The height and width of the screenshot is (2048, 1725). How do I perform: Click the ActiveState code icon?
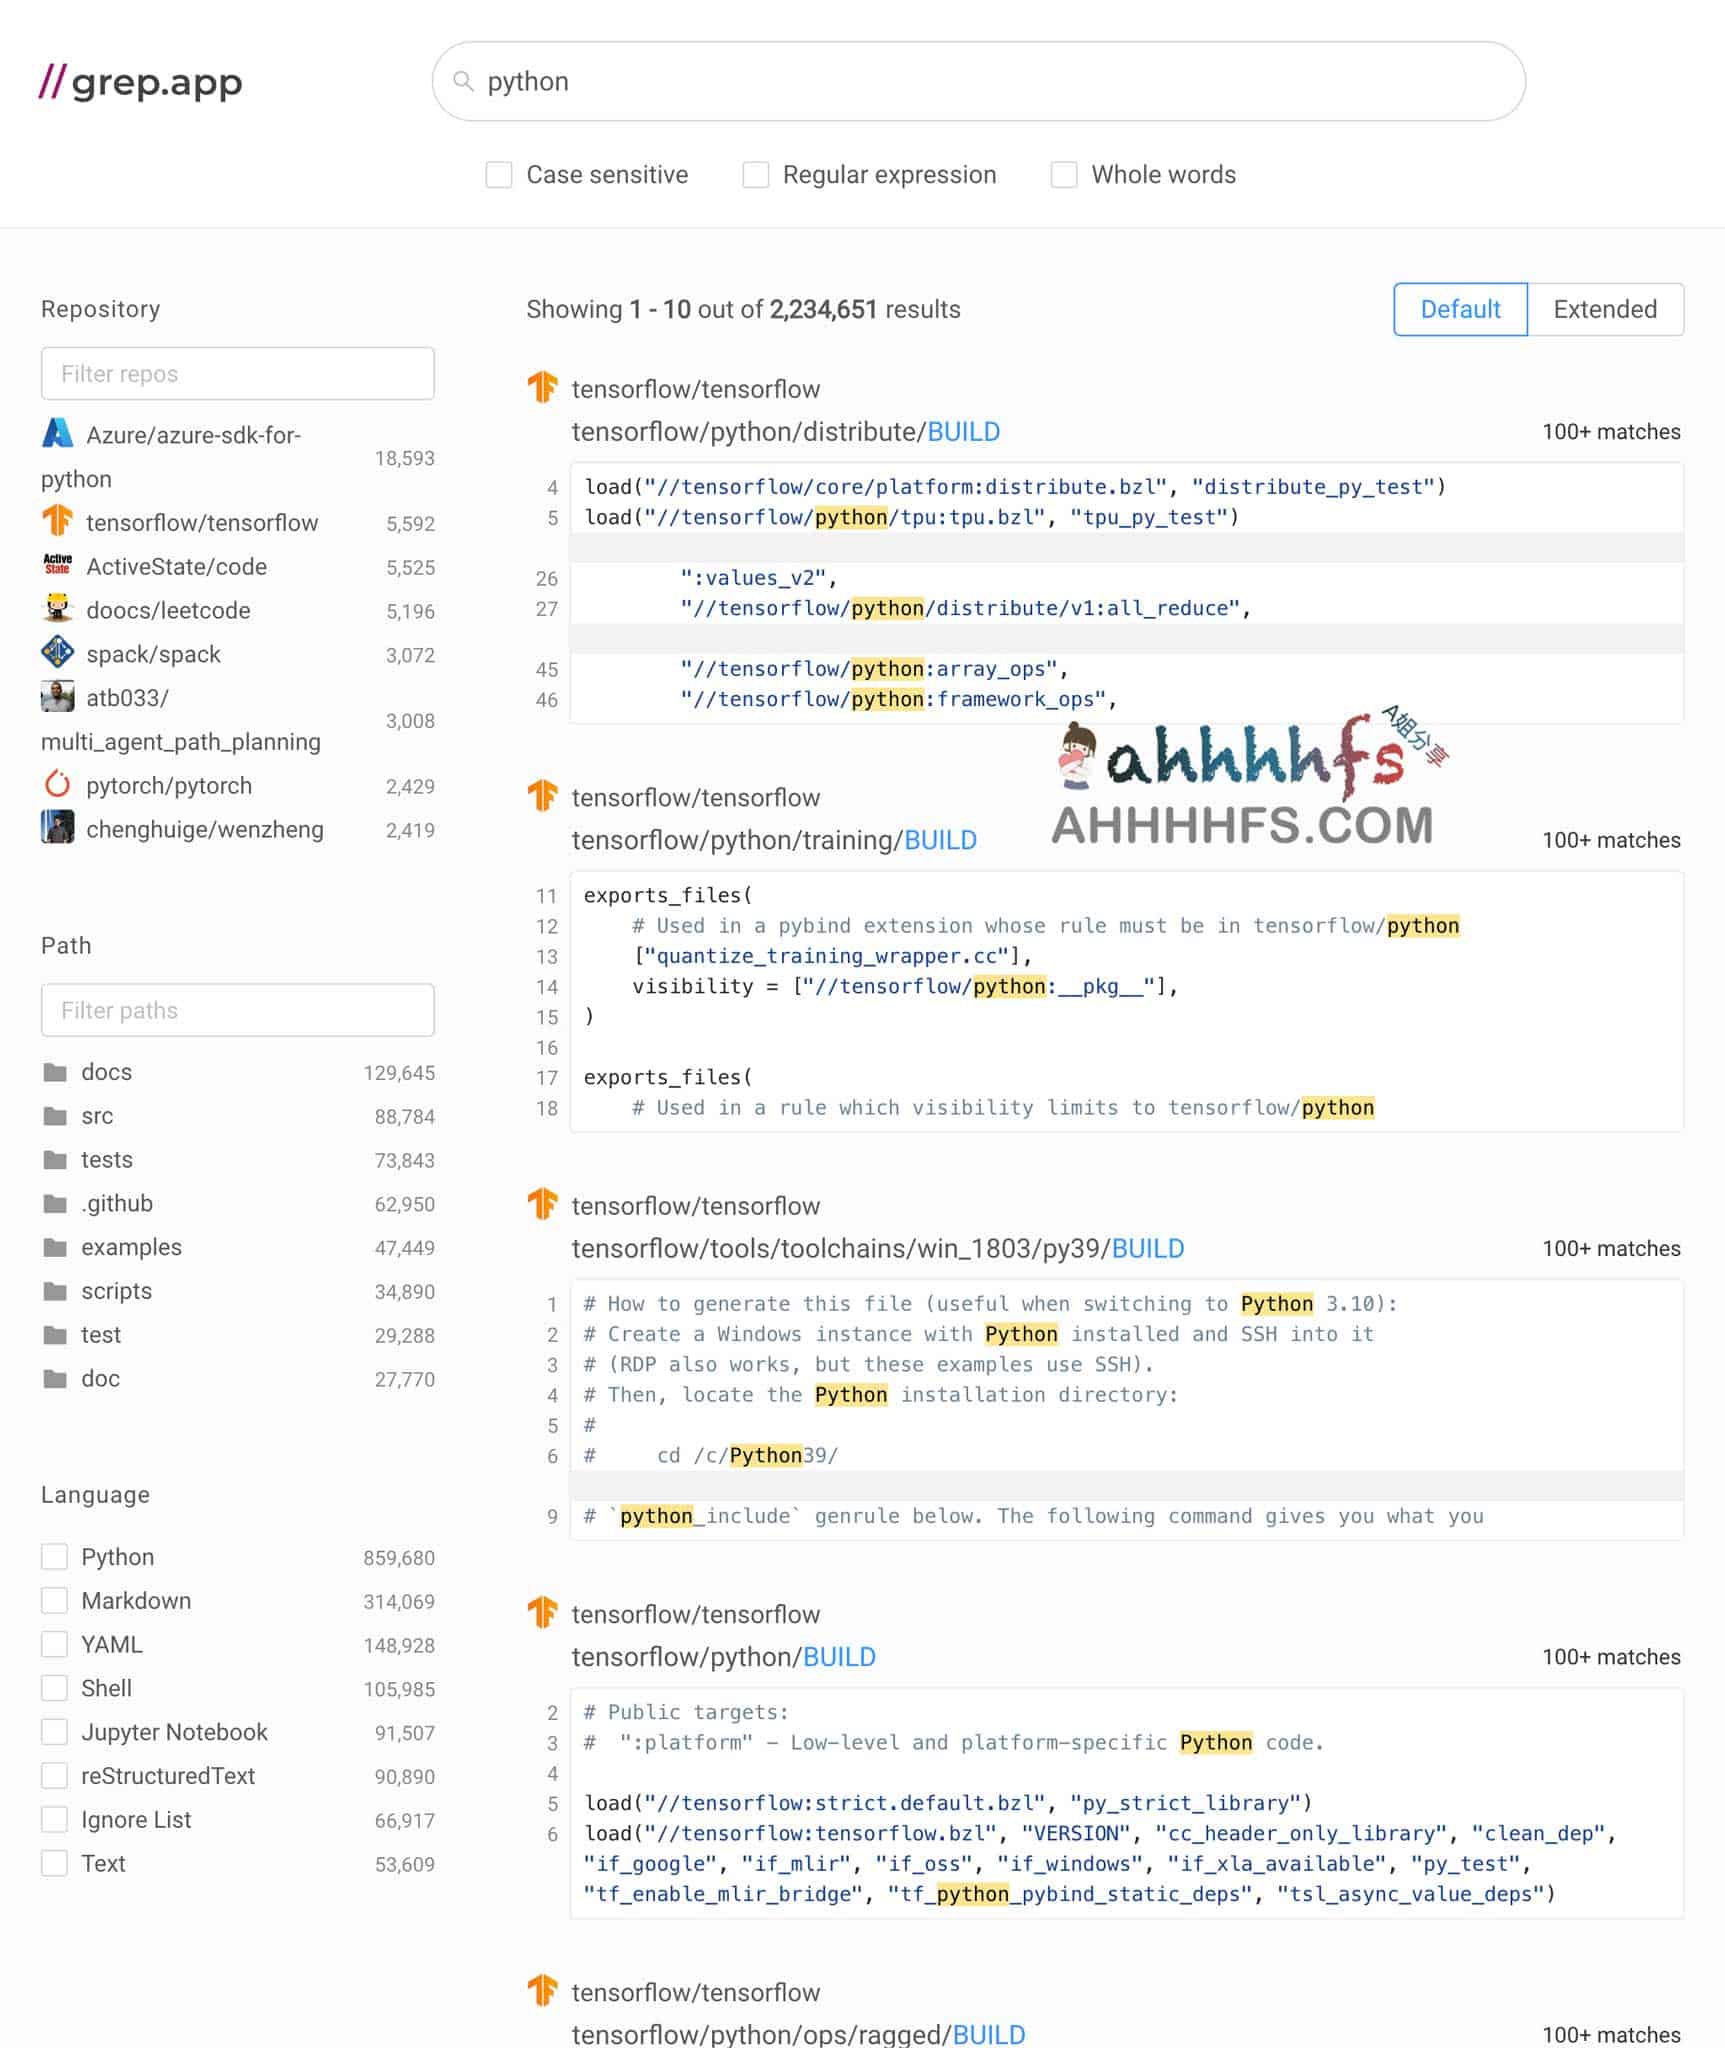point(58,566)
